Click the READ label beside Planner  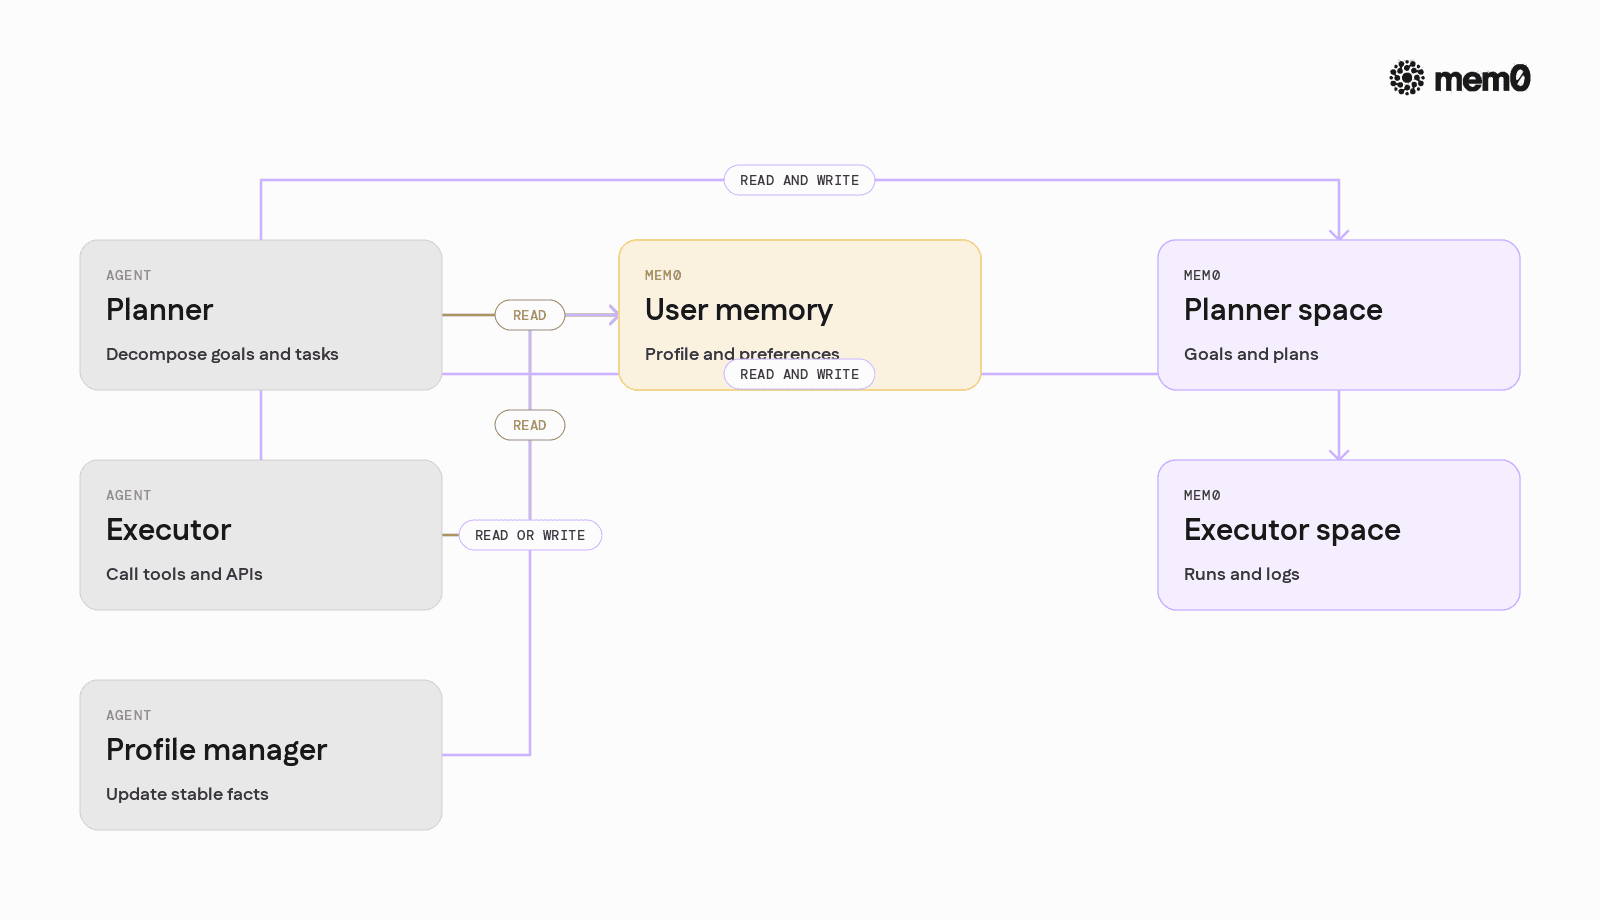(x=530, y=315)
